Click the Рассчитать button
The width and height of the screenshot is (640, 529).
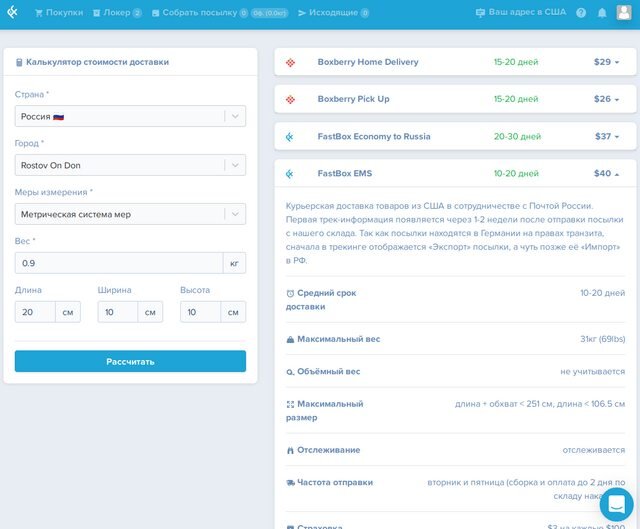[130, 361]
